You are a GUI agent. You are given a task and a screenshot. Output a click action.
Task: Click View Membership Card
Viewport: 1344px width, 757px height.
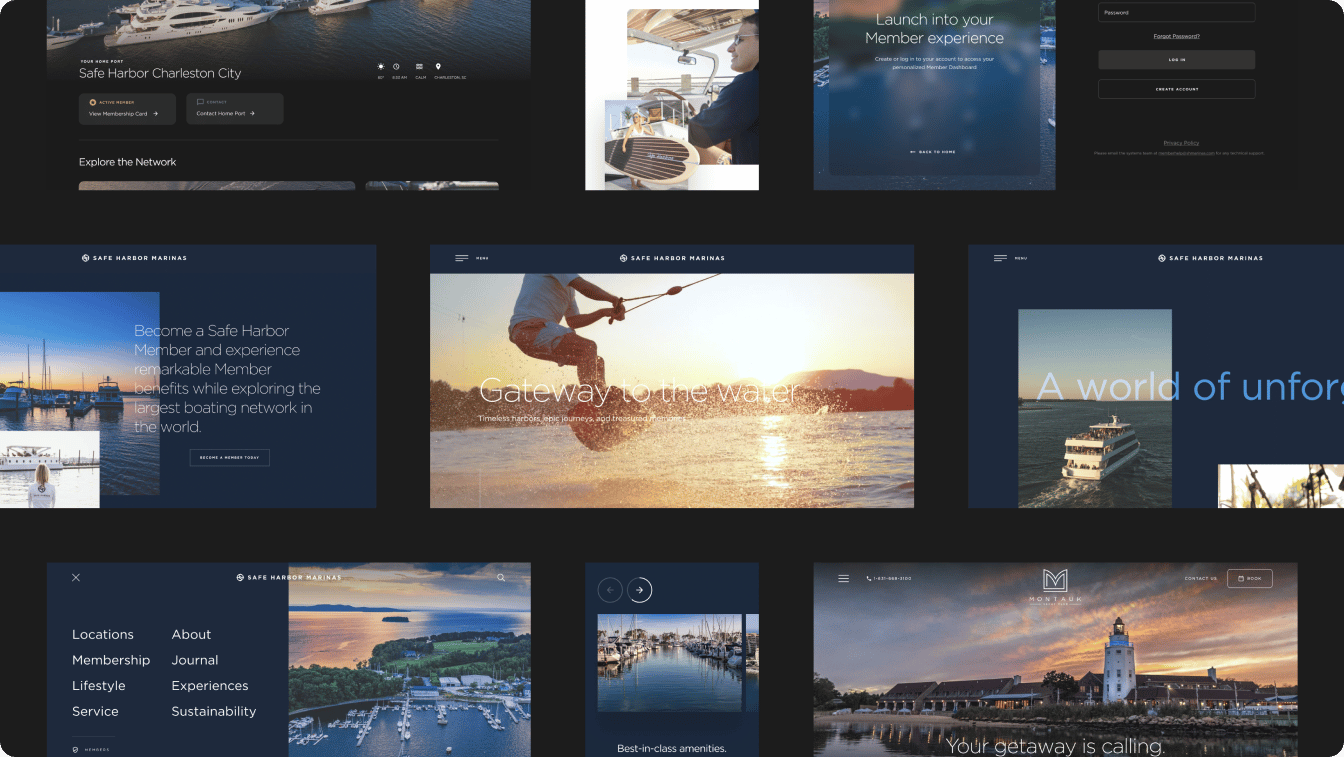point(127,113)
